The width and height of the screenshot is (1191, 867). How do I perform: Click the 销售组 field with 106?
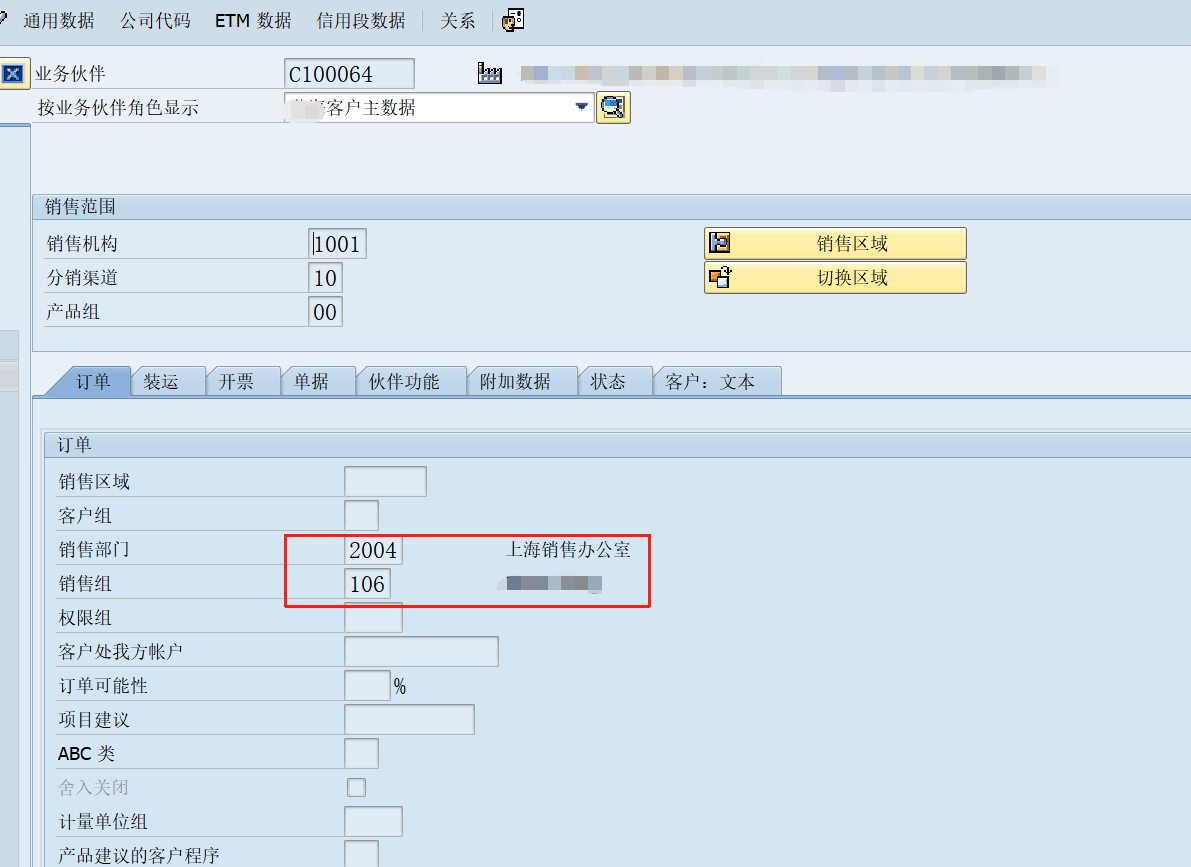pos(368,584)
